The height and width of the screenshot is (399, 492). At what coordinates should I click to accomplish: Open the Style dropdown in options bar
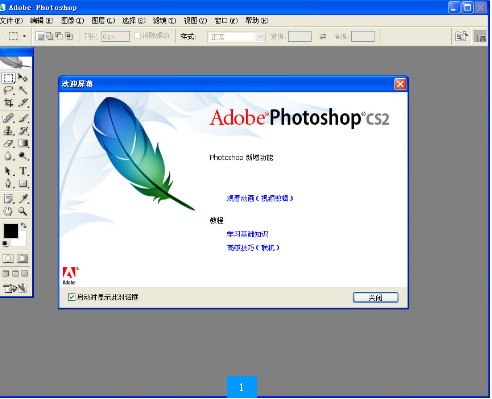coord(236,36)
